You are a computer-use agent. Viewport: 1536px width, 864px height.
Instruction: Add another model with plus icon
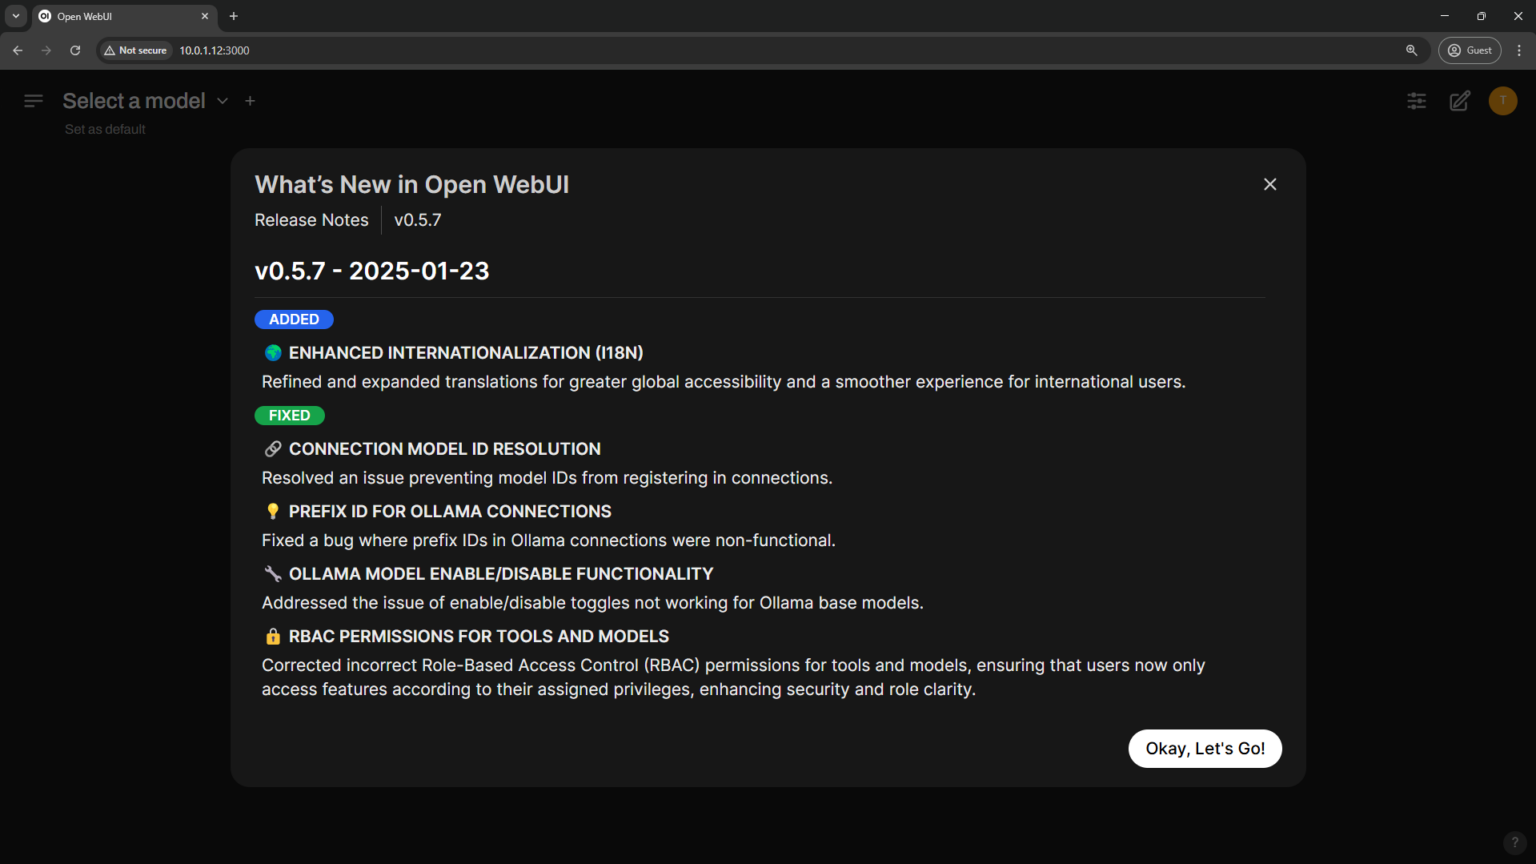click(250, 101)
